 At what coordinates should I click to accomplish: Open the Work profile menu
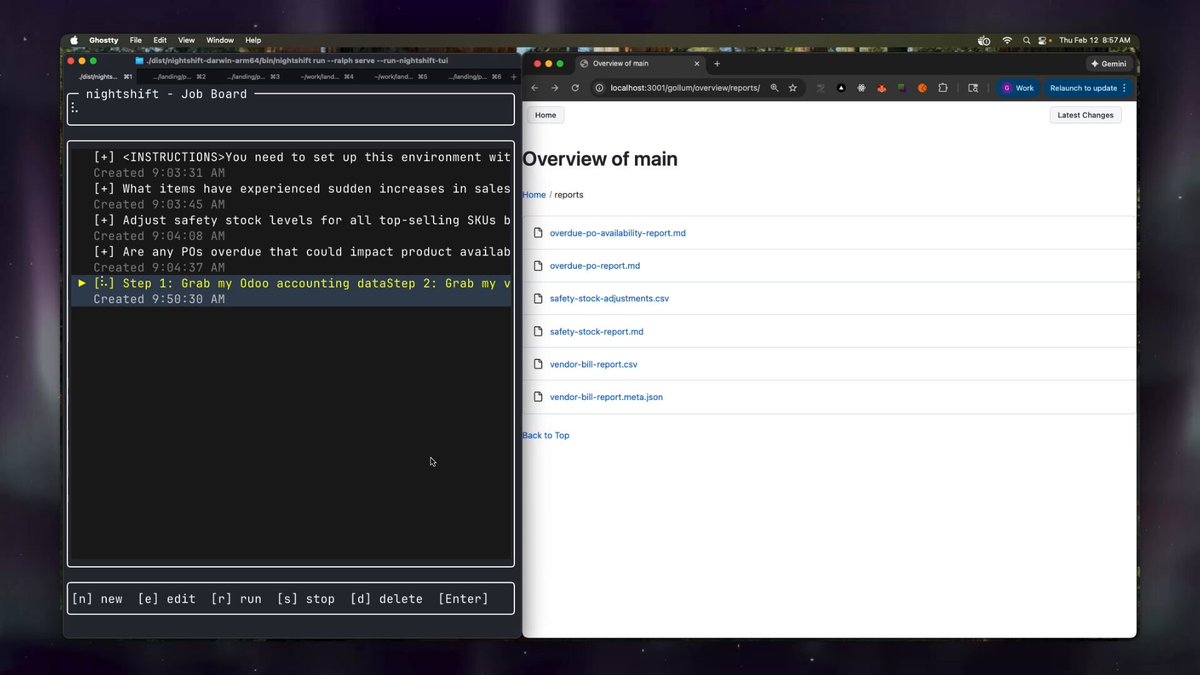click(x=1018, y=88)
